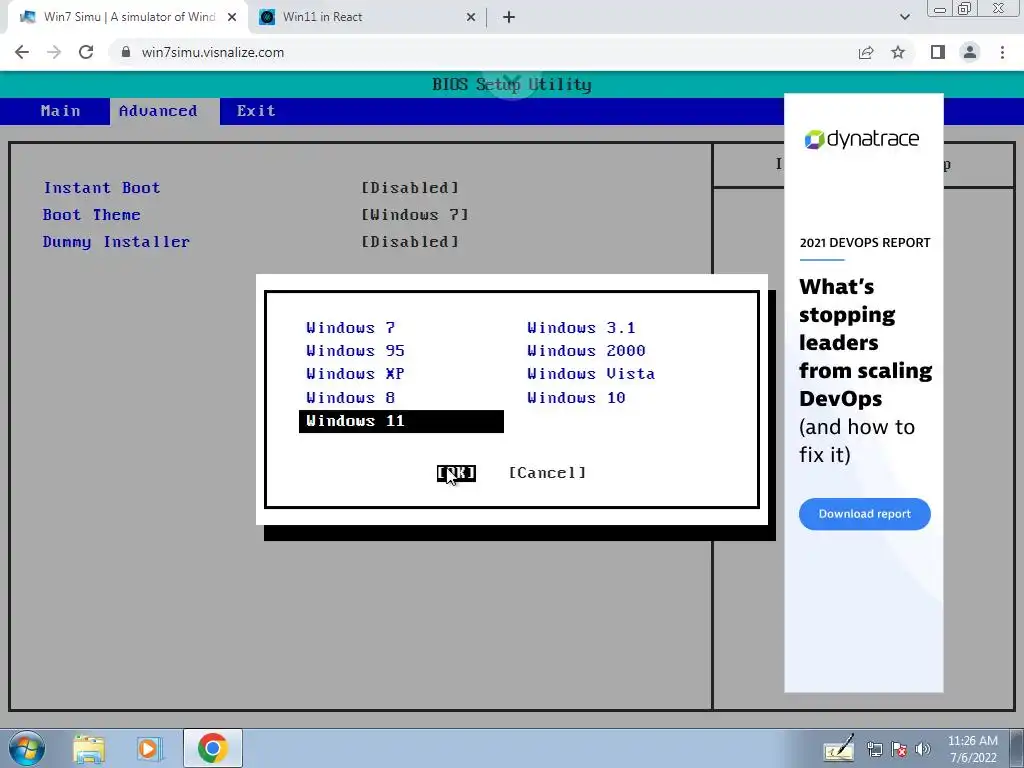Toggle the Instant Boot [Disabled] value

point(410,188)
